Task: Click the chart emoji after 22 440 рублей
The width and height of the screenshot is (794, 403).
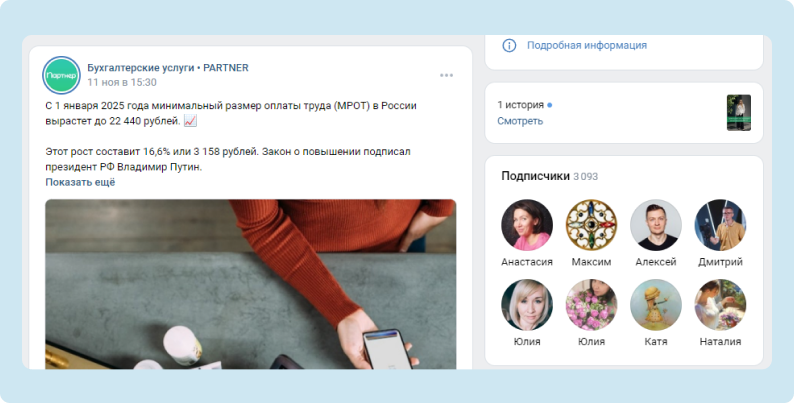Action: pyautogui.click(x=190, y=122)
